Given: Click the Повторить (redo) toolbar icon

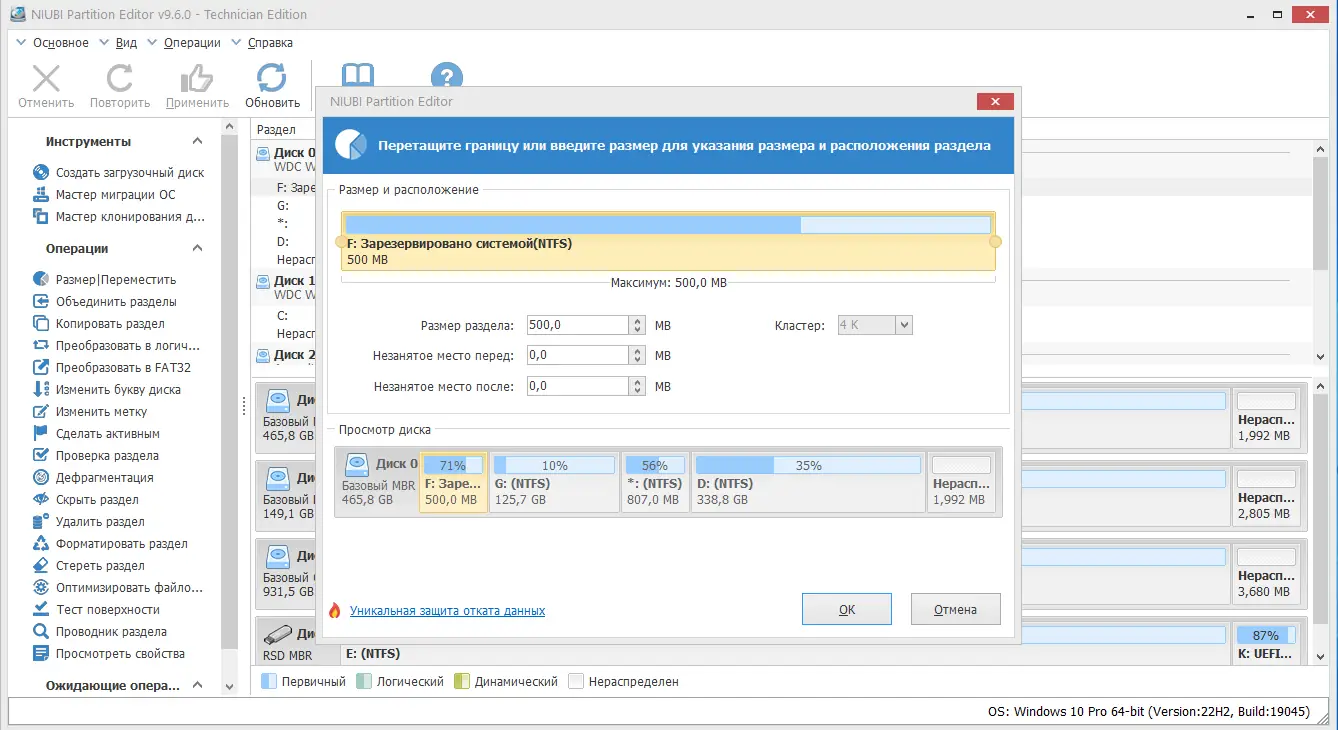Looking at the screenshot, I should coord(120,79).
